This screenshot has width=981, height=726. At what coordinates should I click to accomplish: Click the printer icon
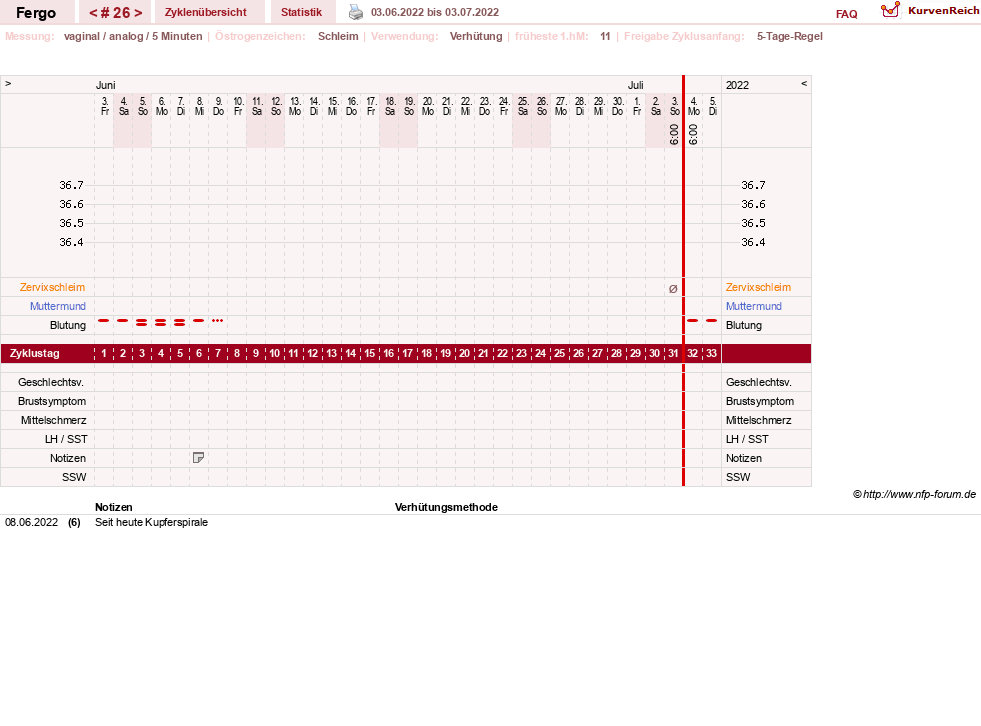[355, 12]
